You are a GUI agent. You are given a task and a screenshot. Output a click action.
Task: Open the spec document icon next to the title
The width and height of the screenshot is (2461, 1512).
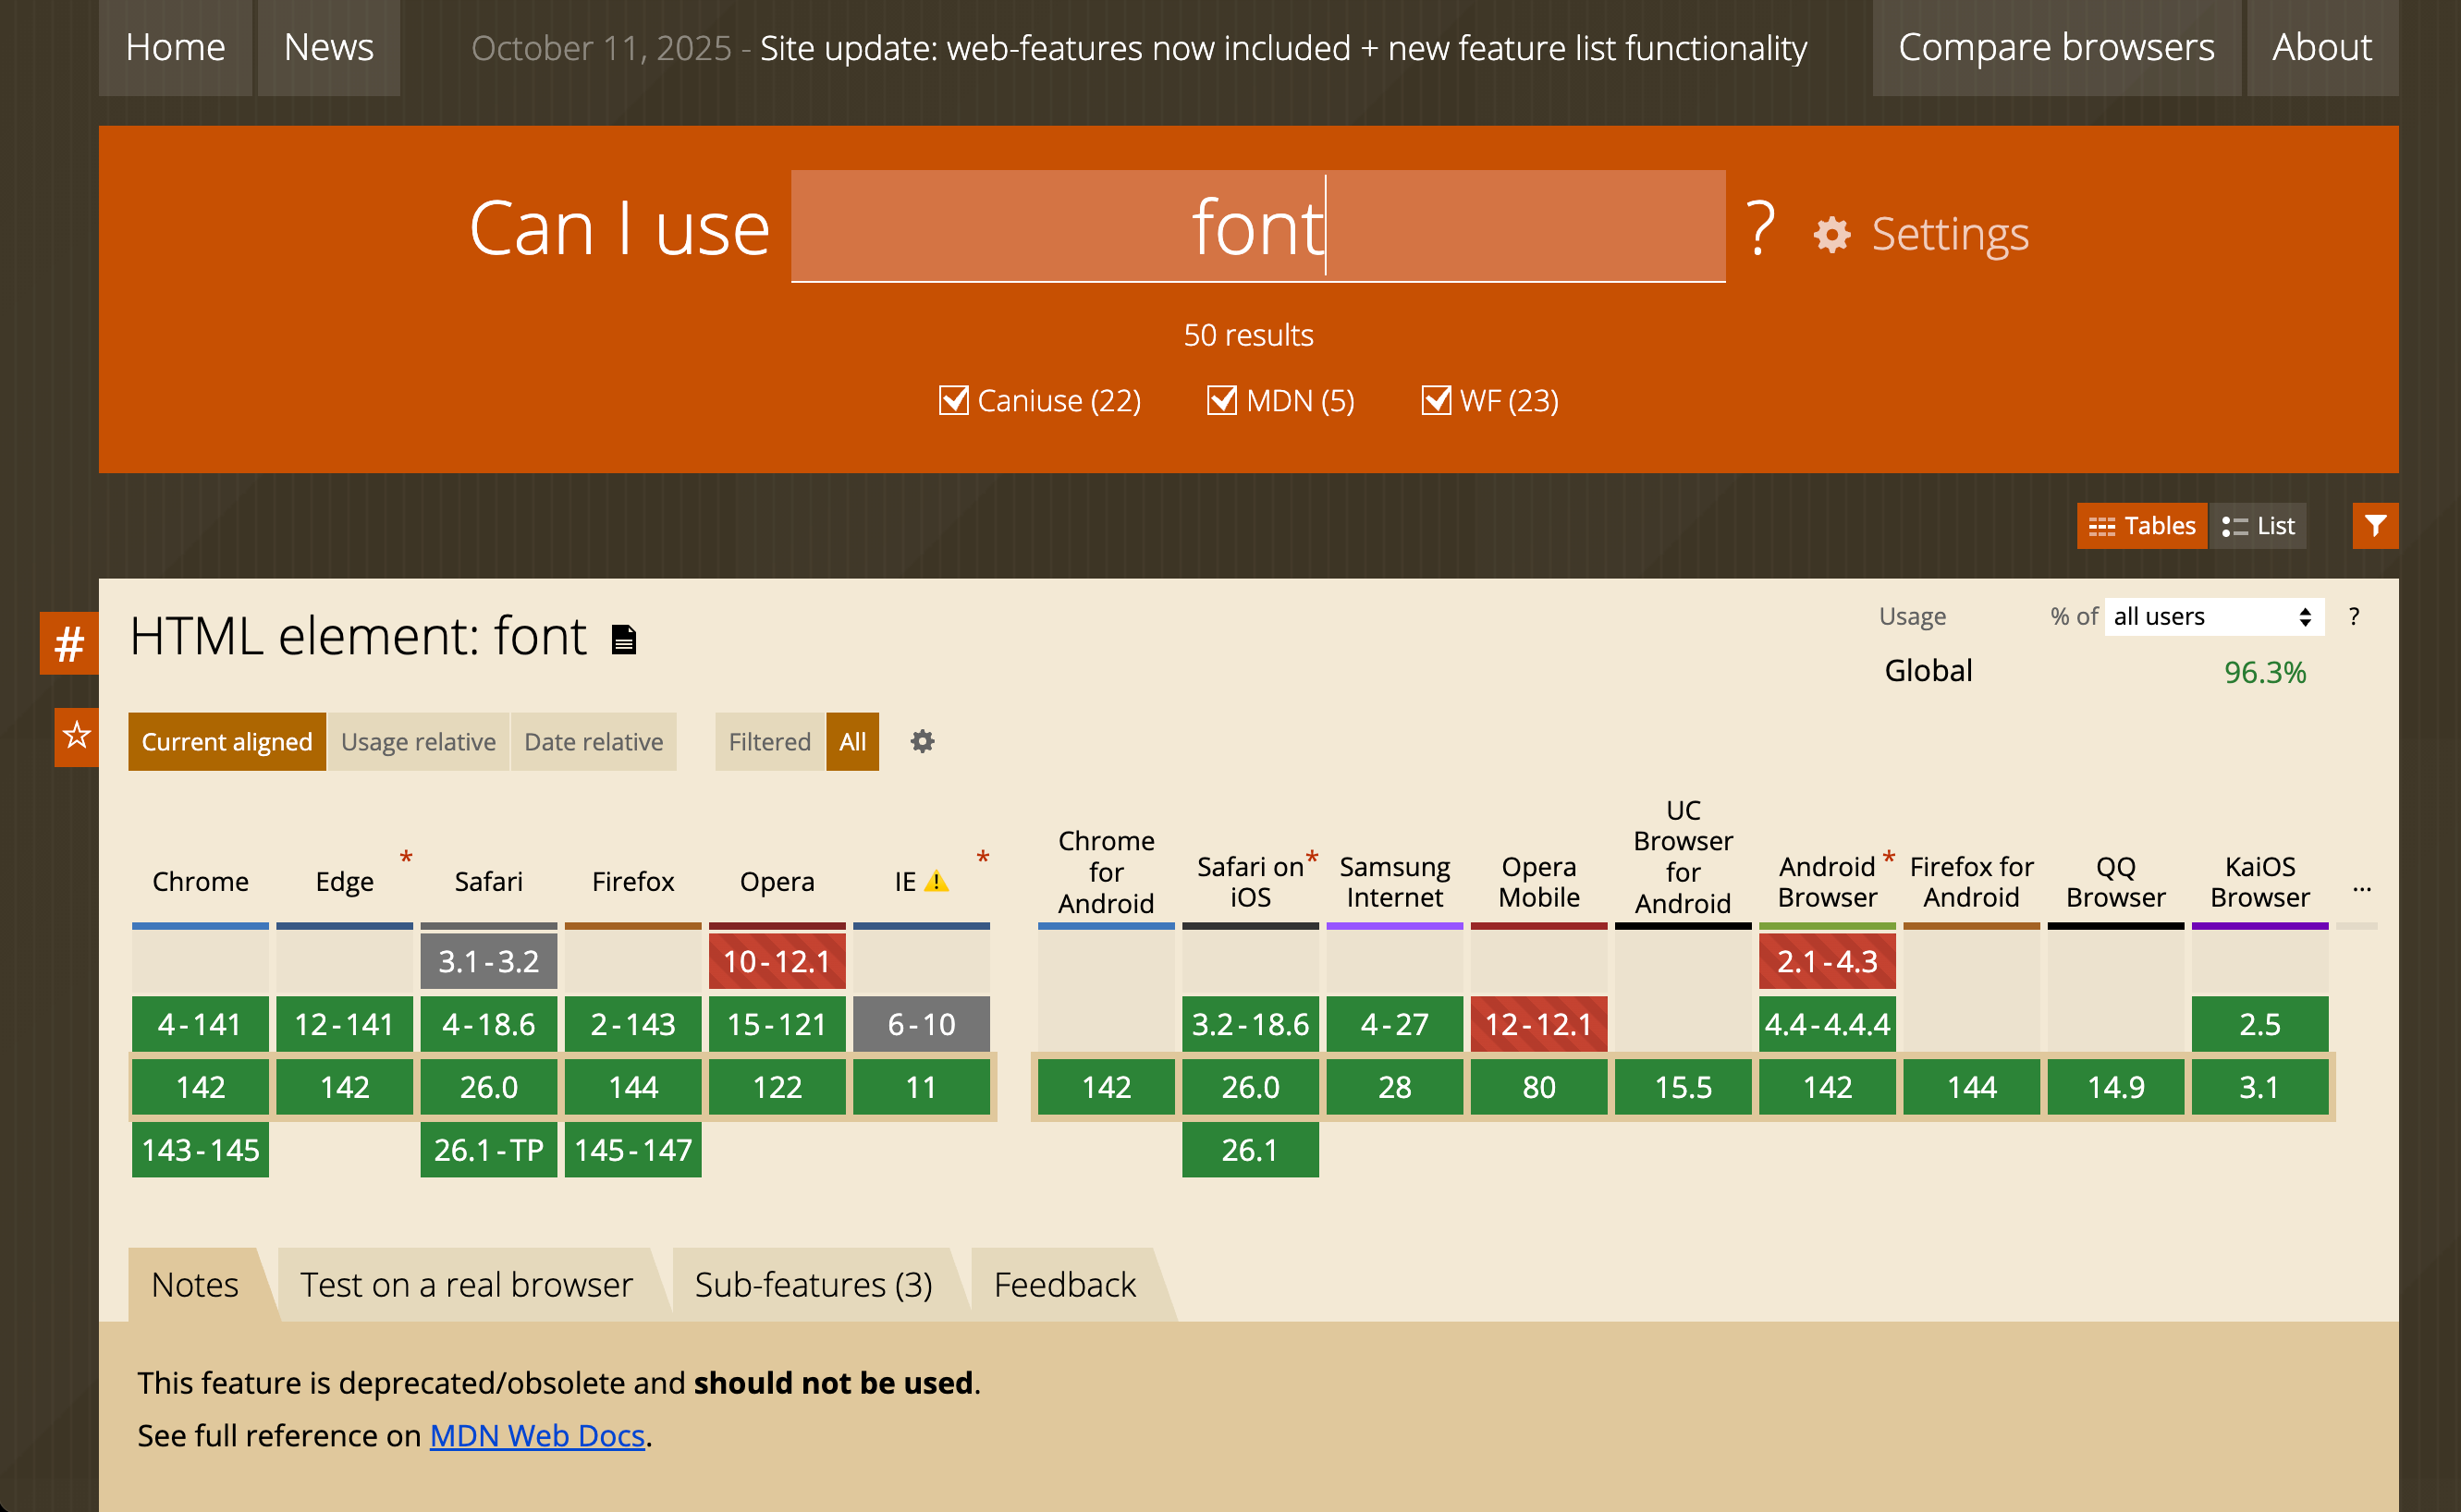(624, 639)
